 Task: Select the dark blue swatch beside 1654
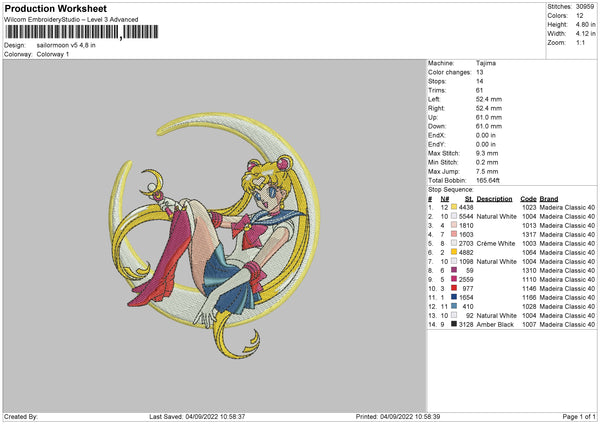(x=454, y=297)
